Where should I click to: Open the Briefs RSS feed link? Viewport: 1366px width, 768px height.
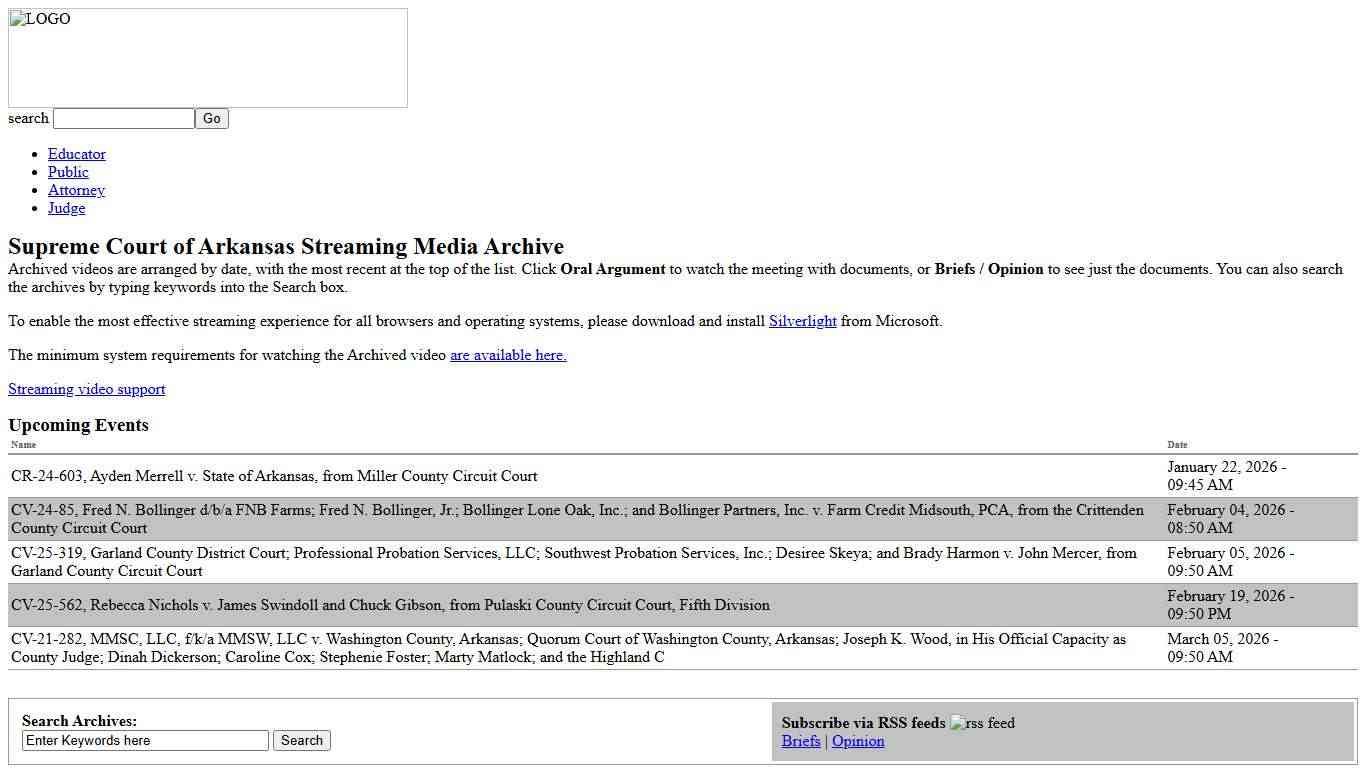(801, 741)
